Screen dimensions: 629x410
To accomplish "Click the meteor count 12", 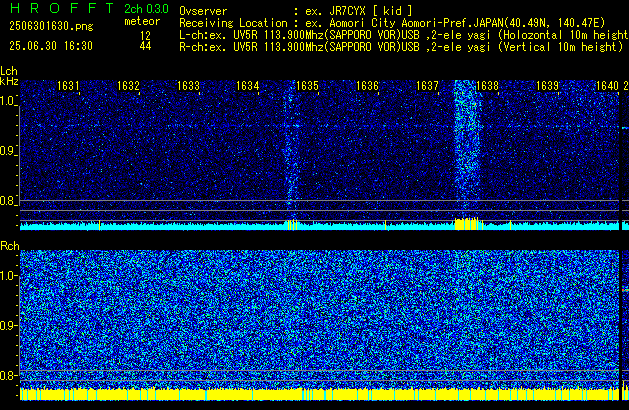I will tap(145, 35).
